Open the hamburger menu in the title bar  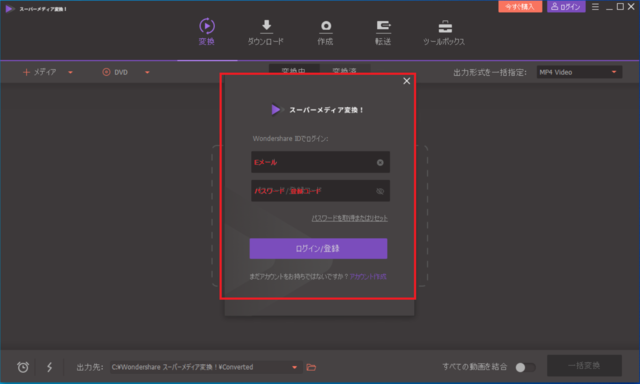pos(596,7)
